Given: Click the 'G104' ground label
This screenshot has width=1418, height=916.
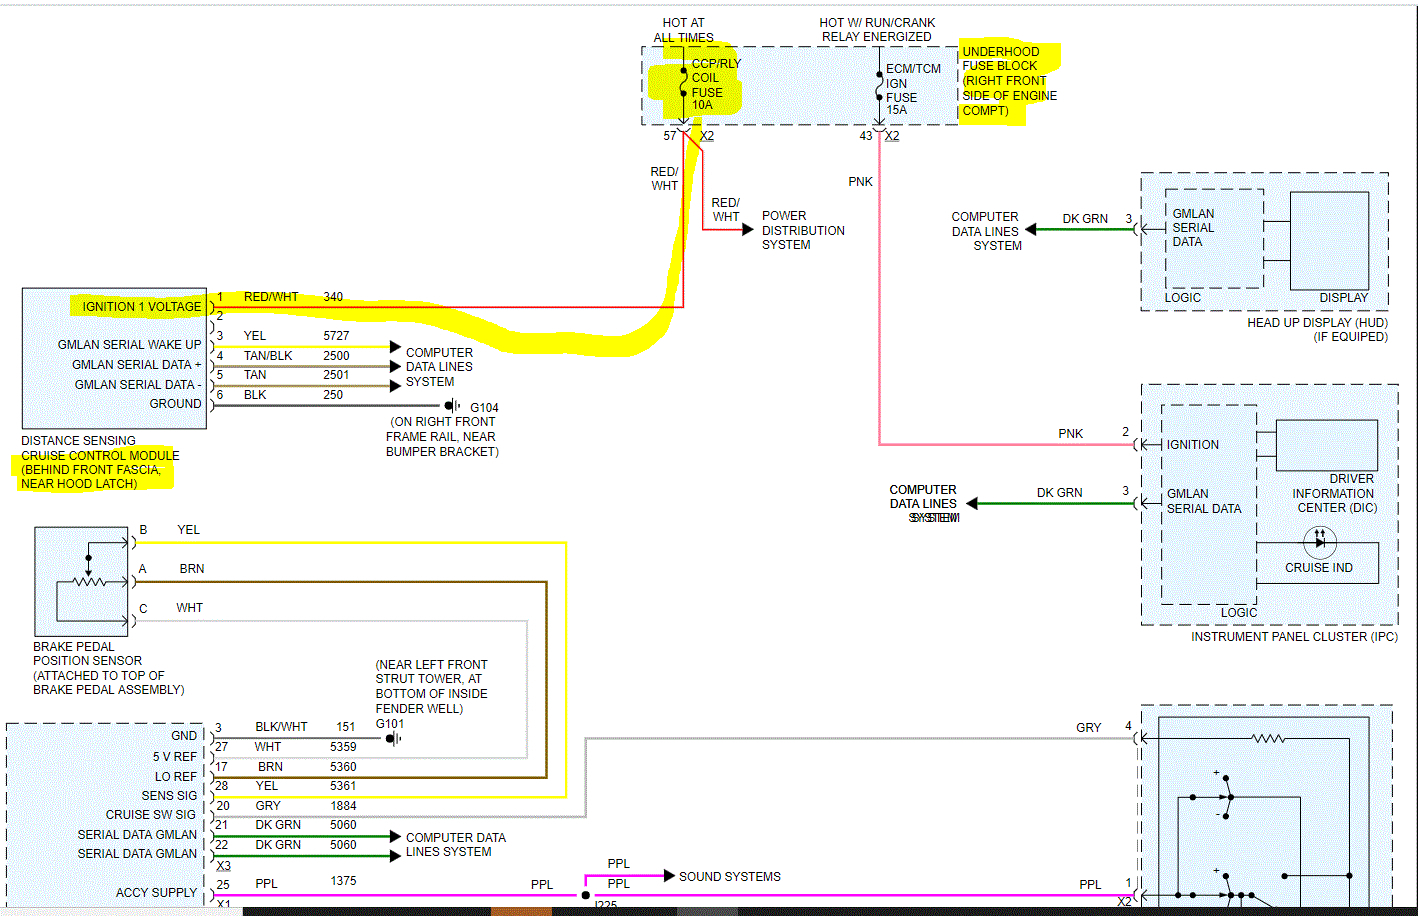Looking at the screenshot, I should point(484,408).
